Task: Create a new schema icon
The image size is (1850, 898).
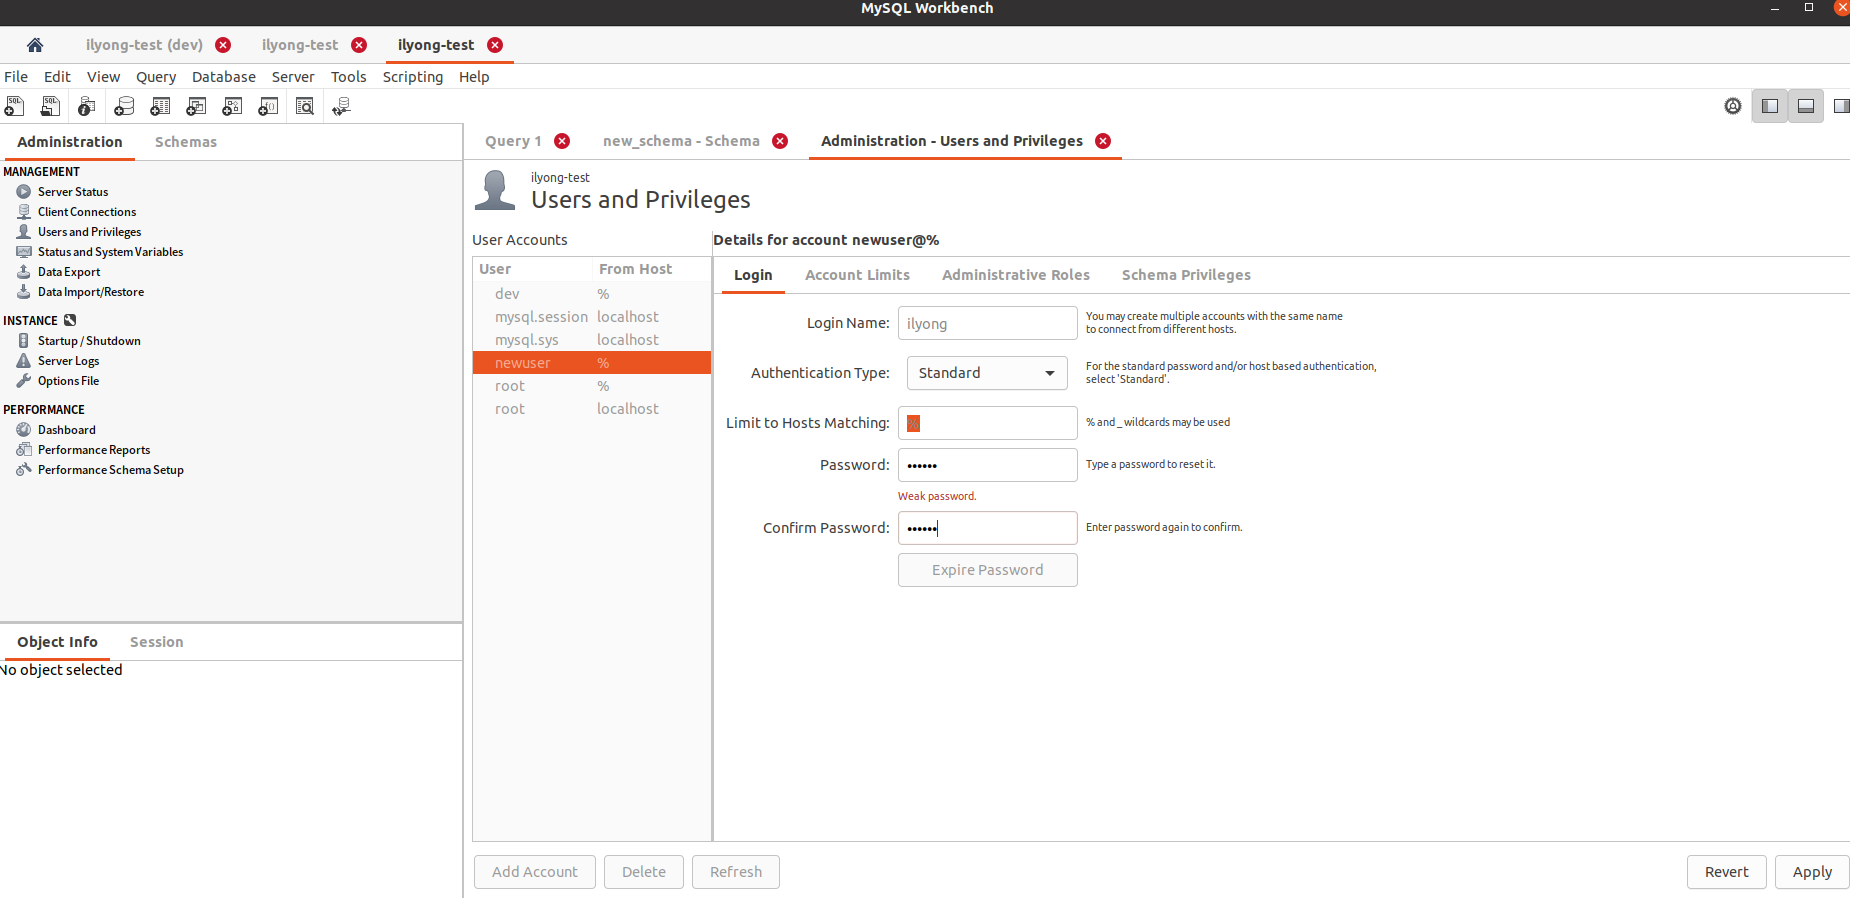Action: tap(124, 106)
